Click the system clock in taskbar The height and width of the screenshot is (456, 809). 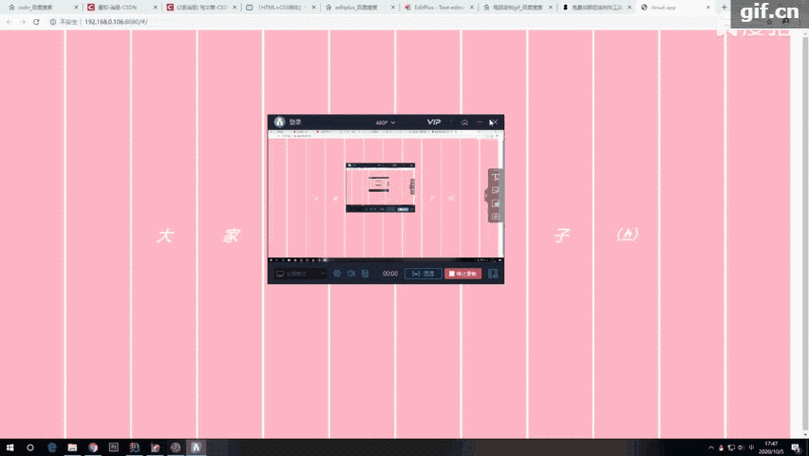771,446
